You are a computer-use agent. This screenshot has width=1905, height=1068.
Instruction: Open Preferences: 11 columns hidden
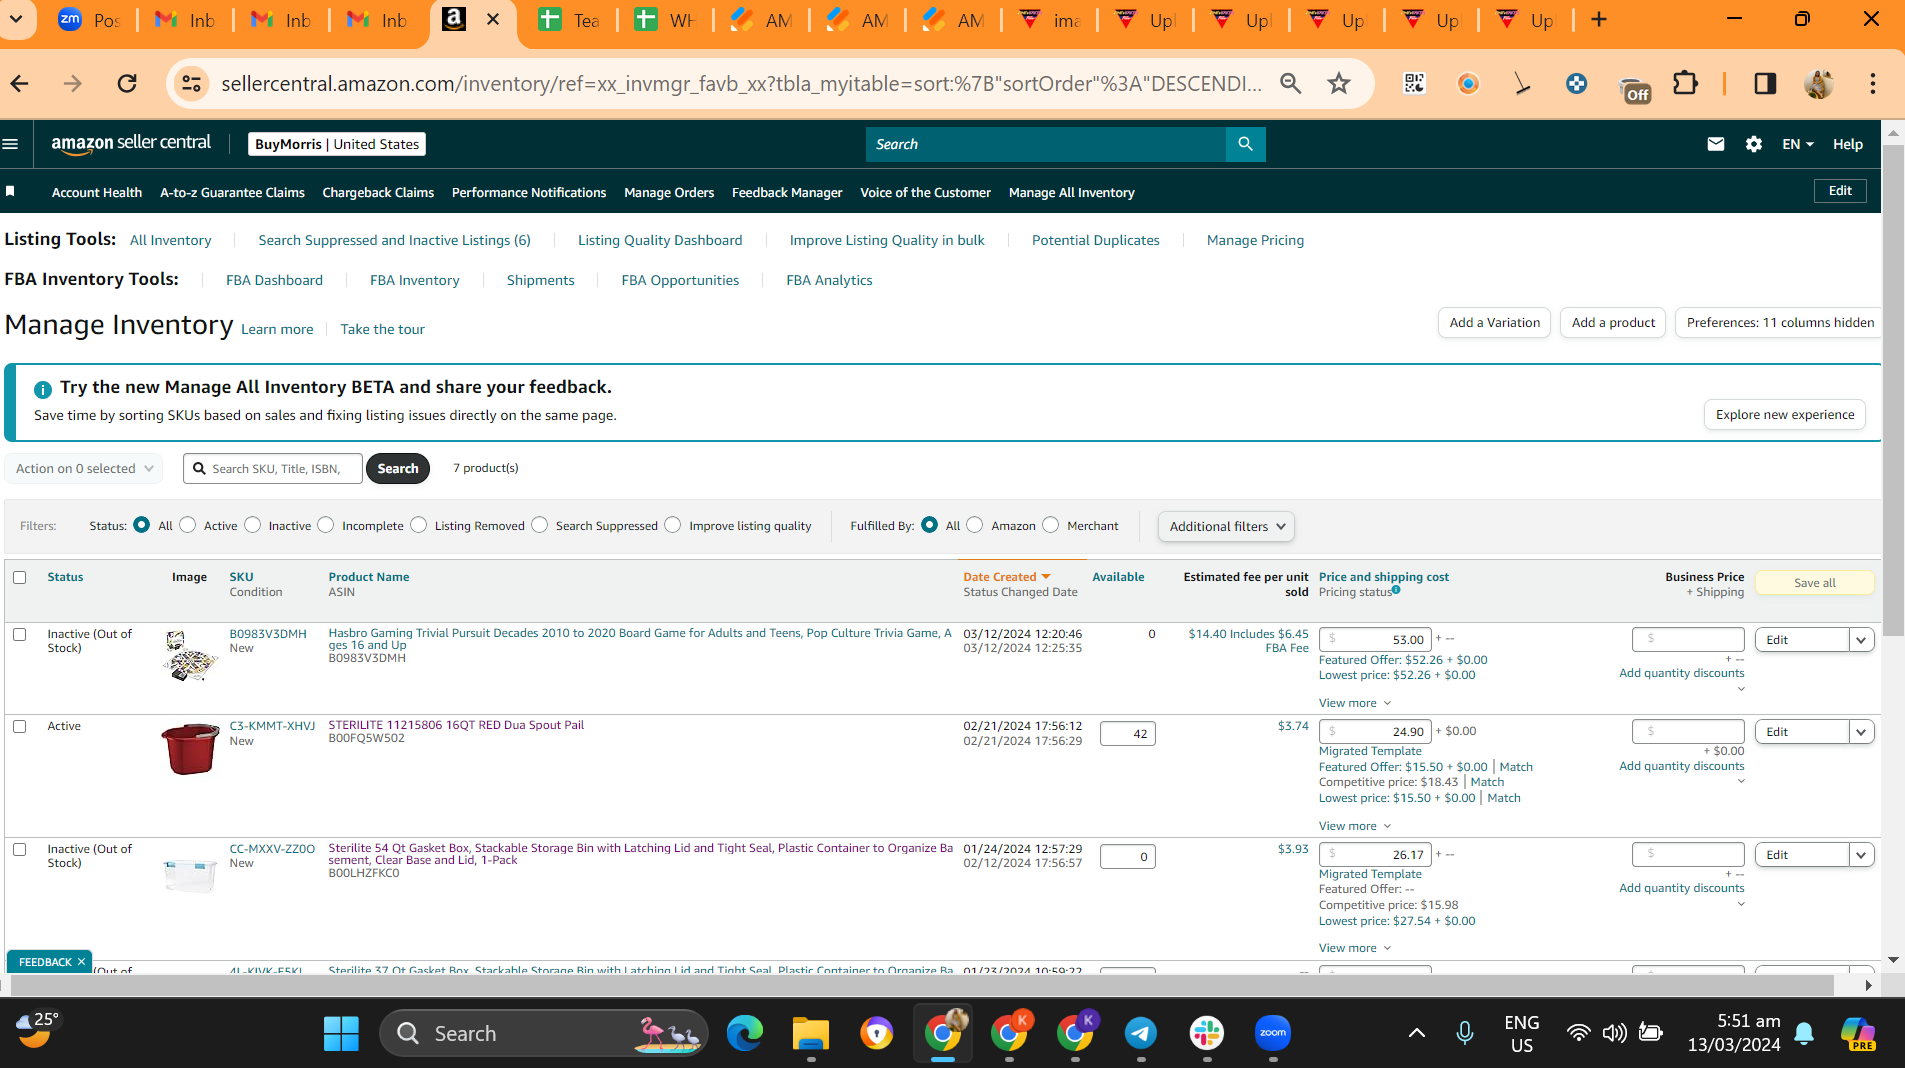(1780, 322)
